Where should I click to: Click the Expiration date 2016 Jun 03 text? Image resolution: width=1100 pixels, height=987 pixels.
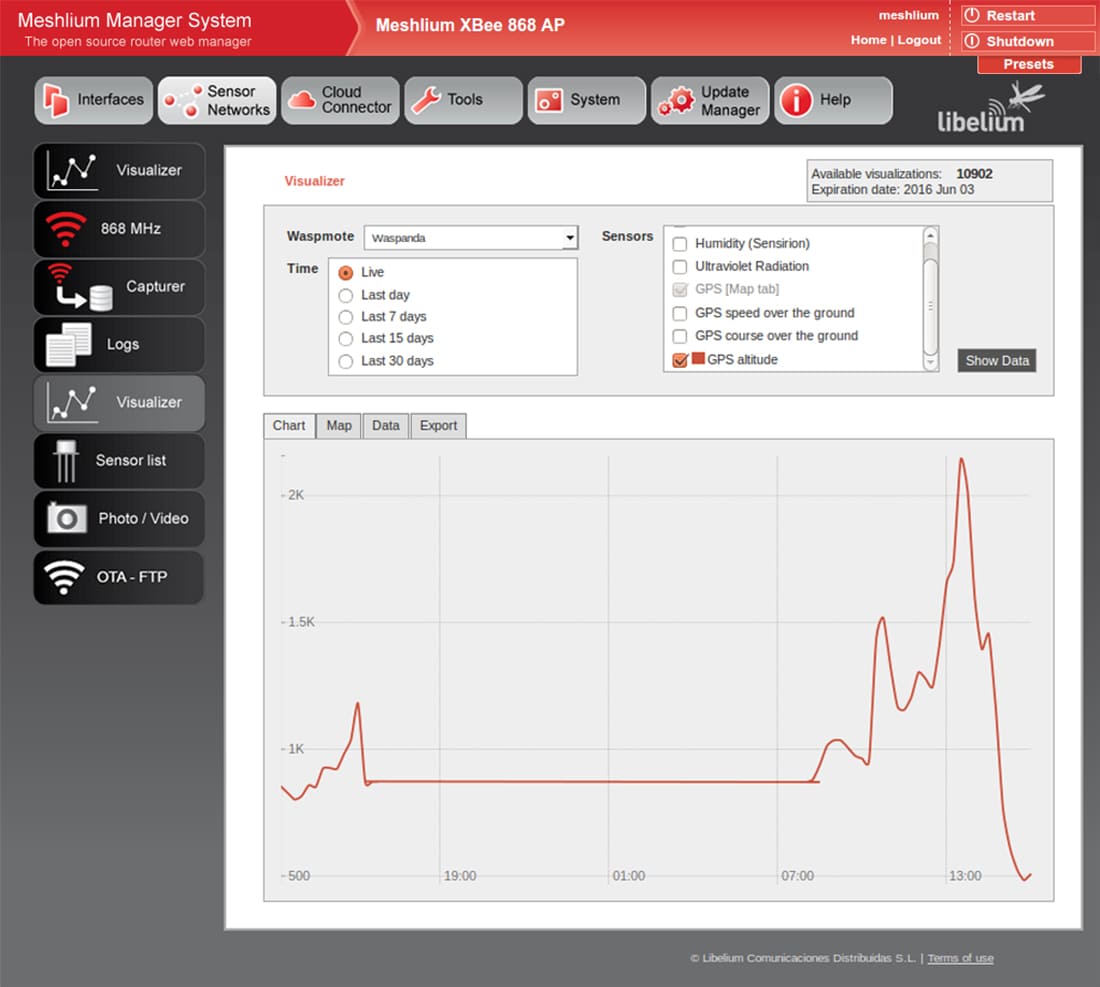click(892, 190)
